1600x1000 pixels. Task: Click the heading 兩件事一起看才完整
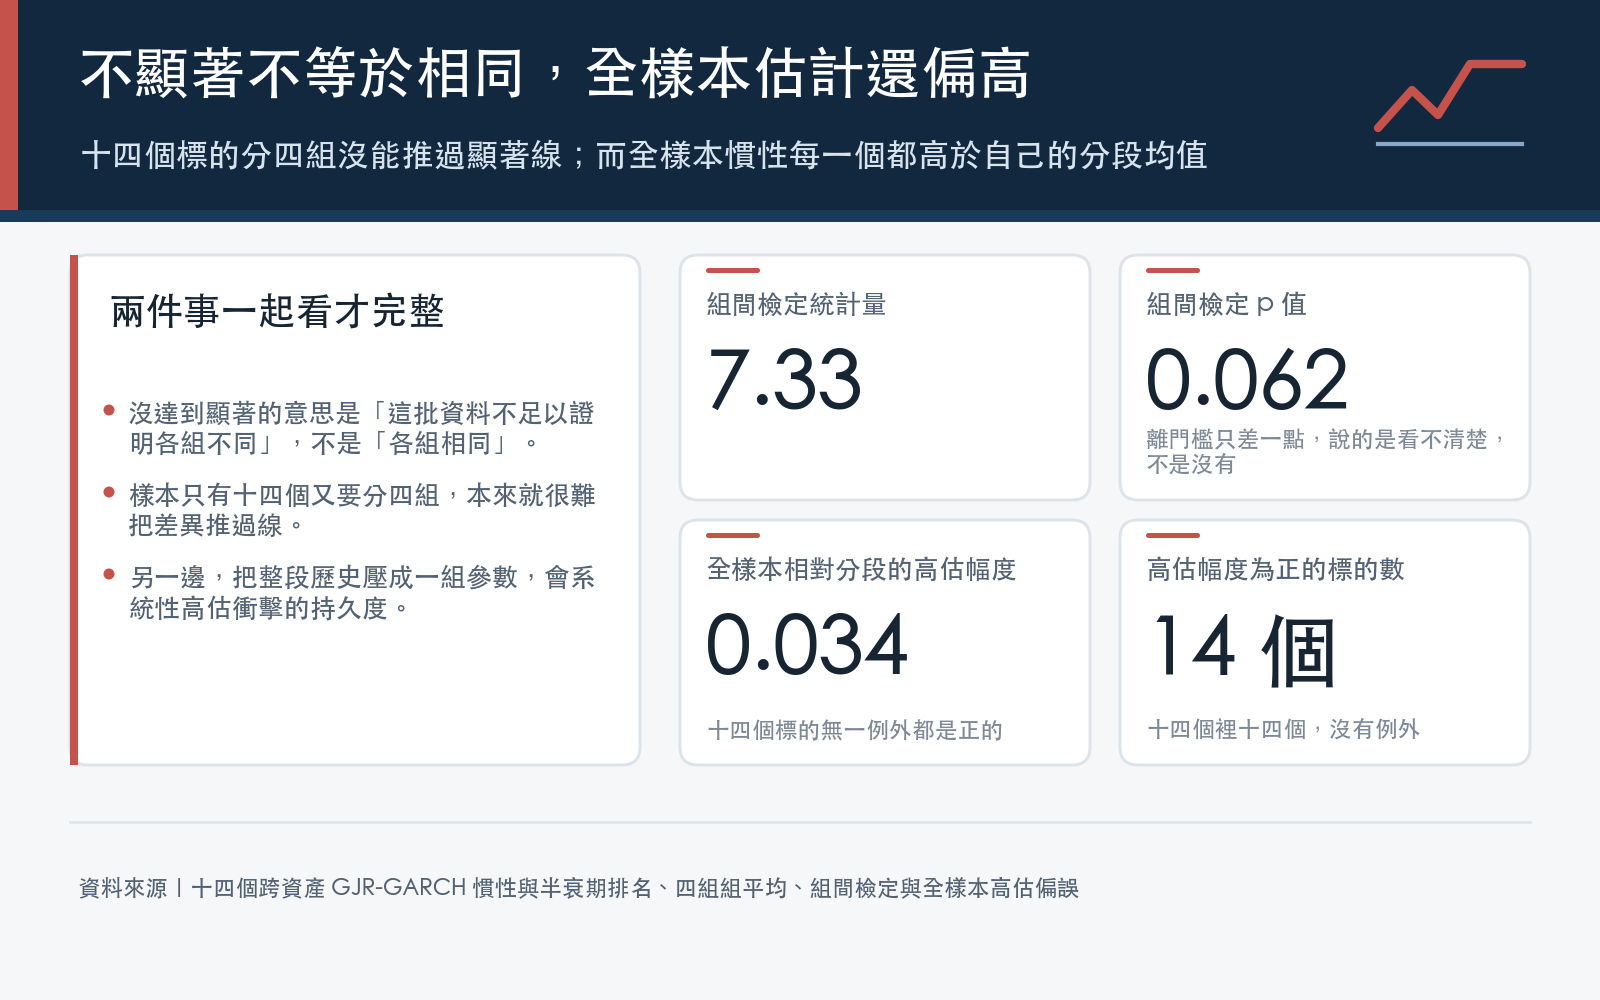277,311
